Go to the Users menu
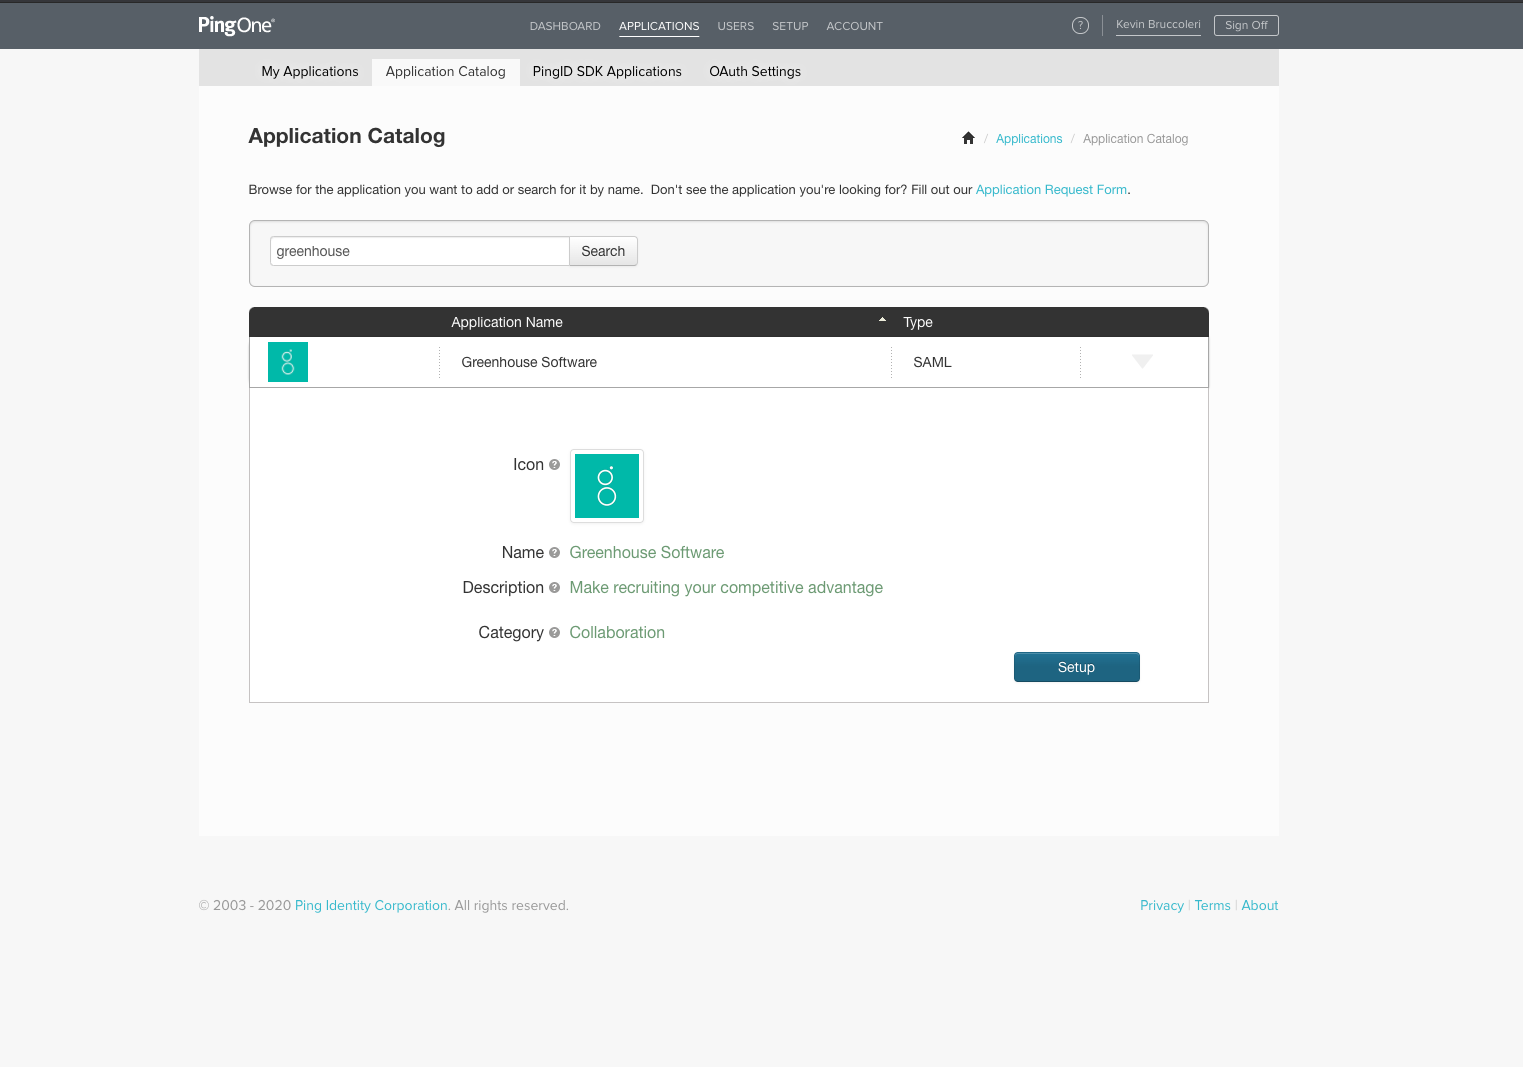This screenshot has width=1523, height=1067. pyautogui.click(x=735, y=26)
